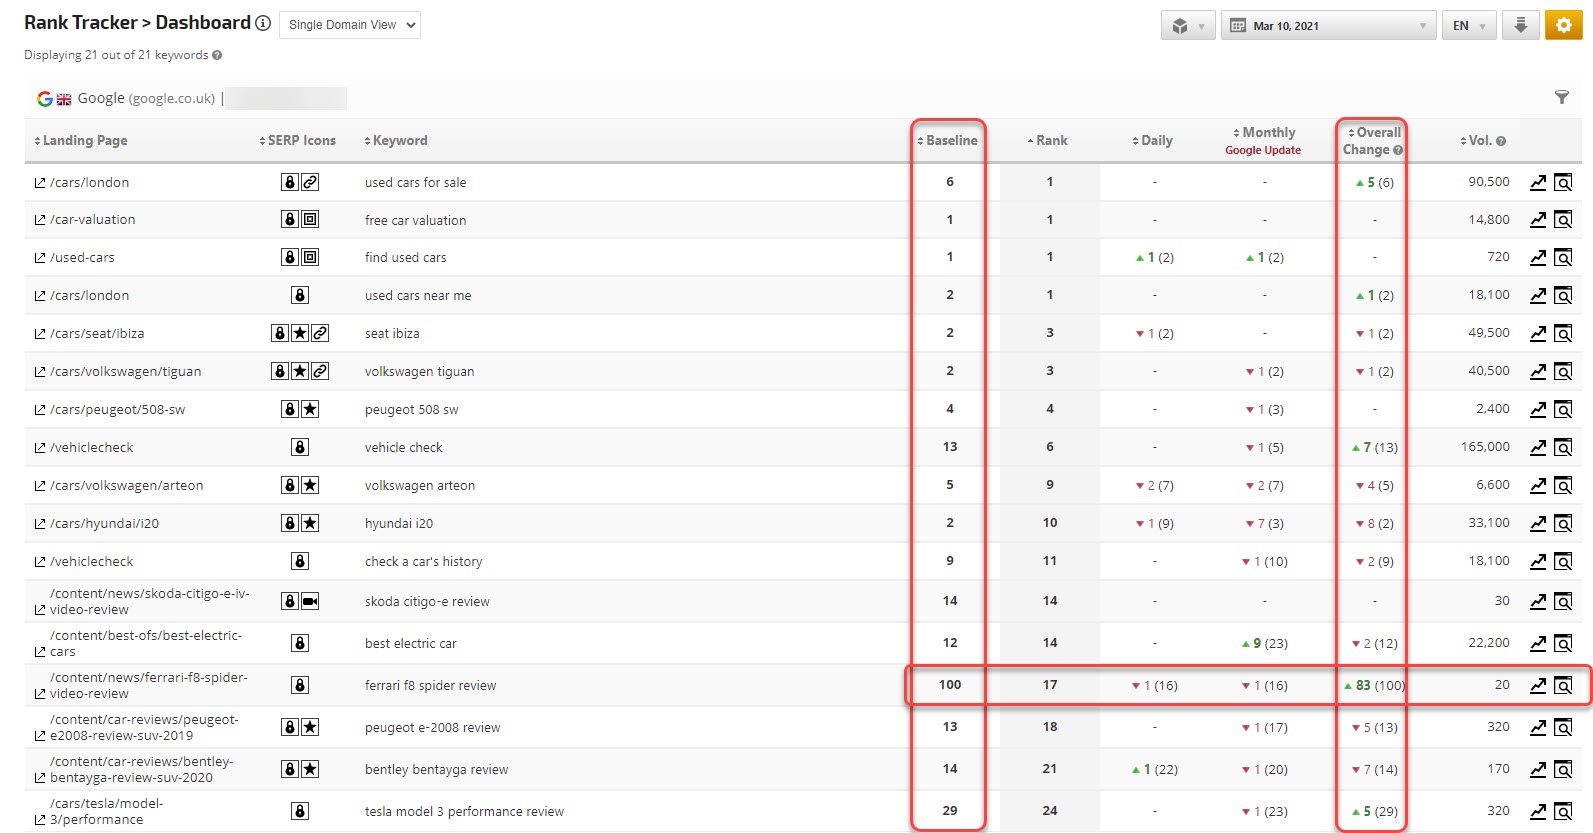Viewport: 1593px width, 833px height.
Task: Open ranking chart for check a car's history
Action: (1538, 561)
